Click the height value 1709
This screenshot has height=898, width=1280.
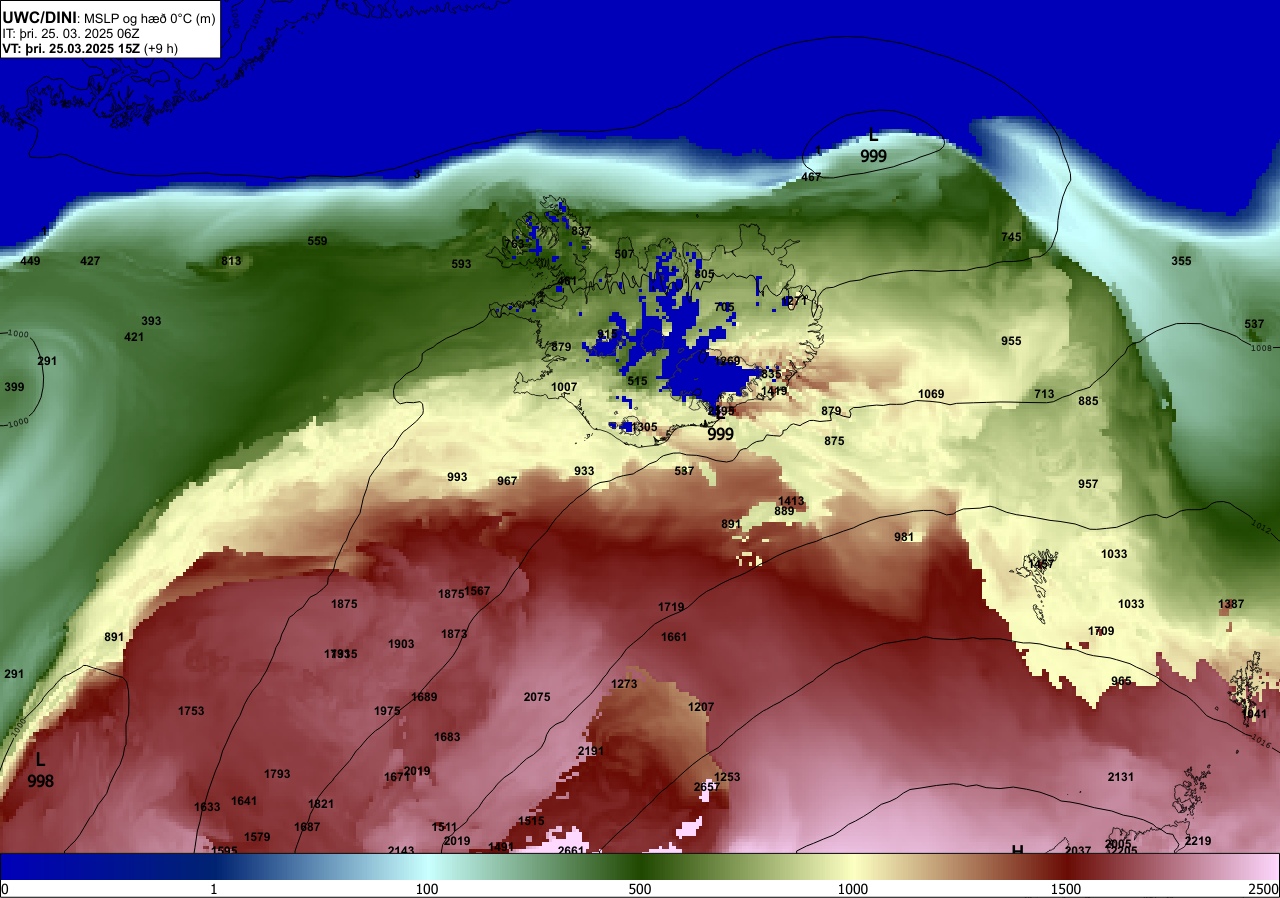click(x=1101, y=631)
